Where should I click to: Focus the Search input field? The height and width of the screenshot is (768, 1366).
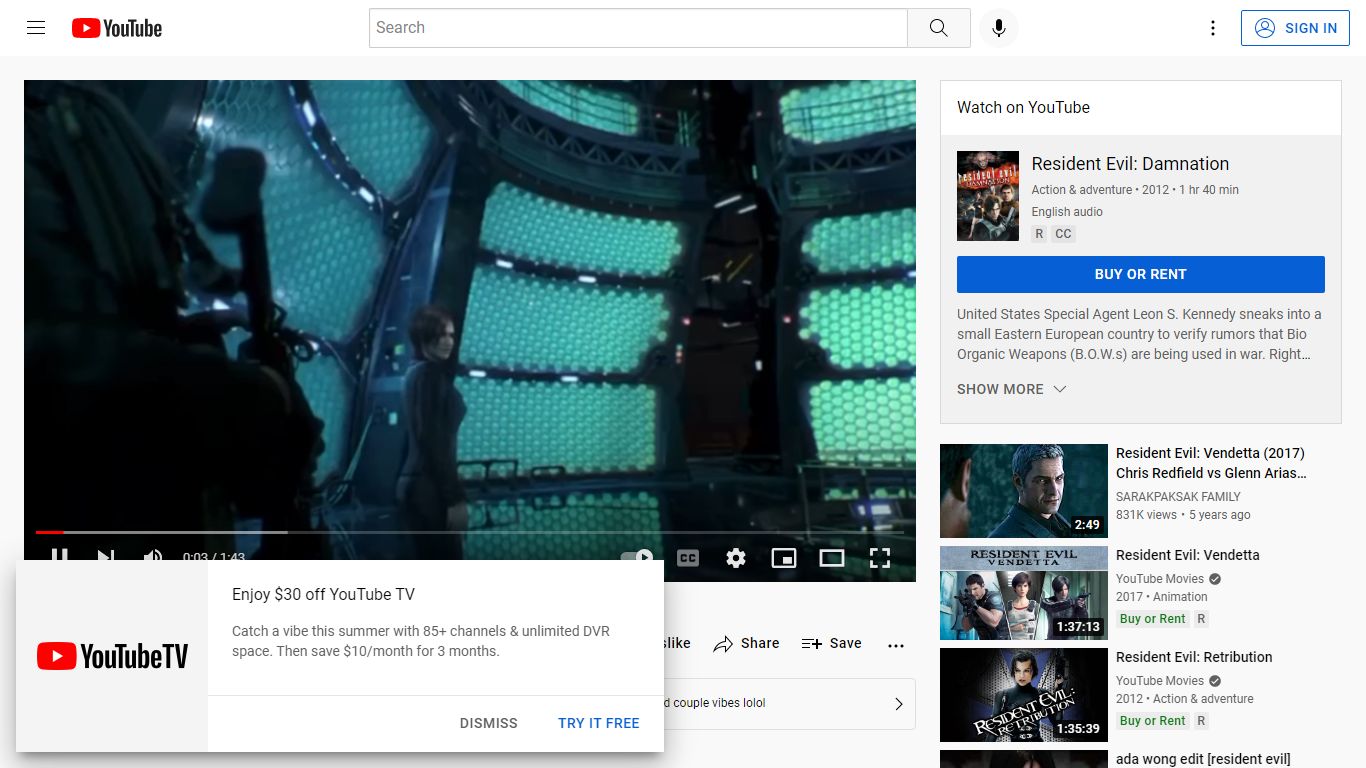click(x=638, y=28)
